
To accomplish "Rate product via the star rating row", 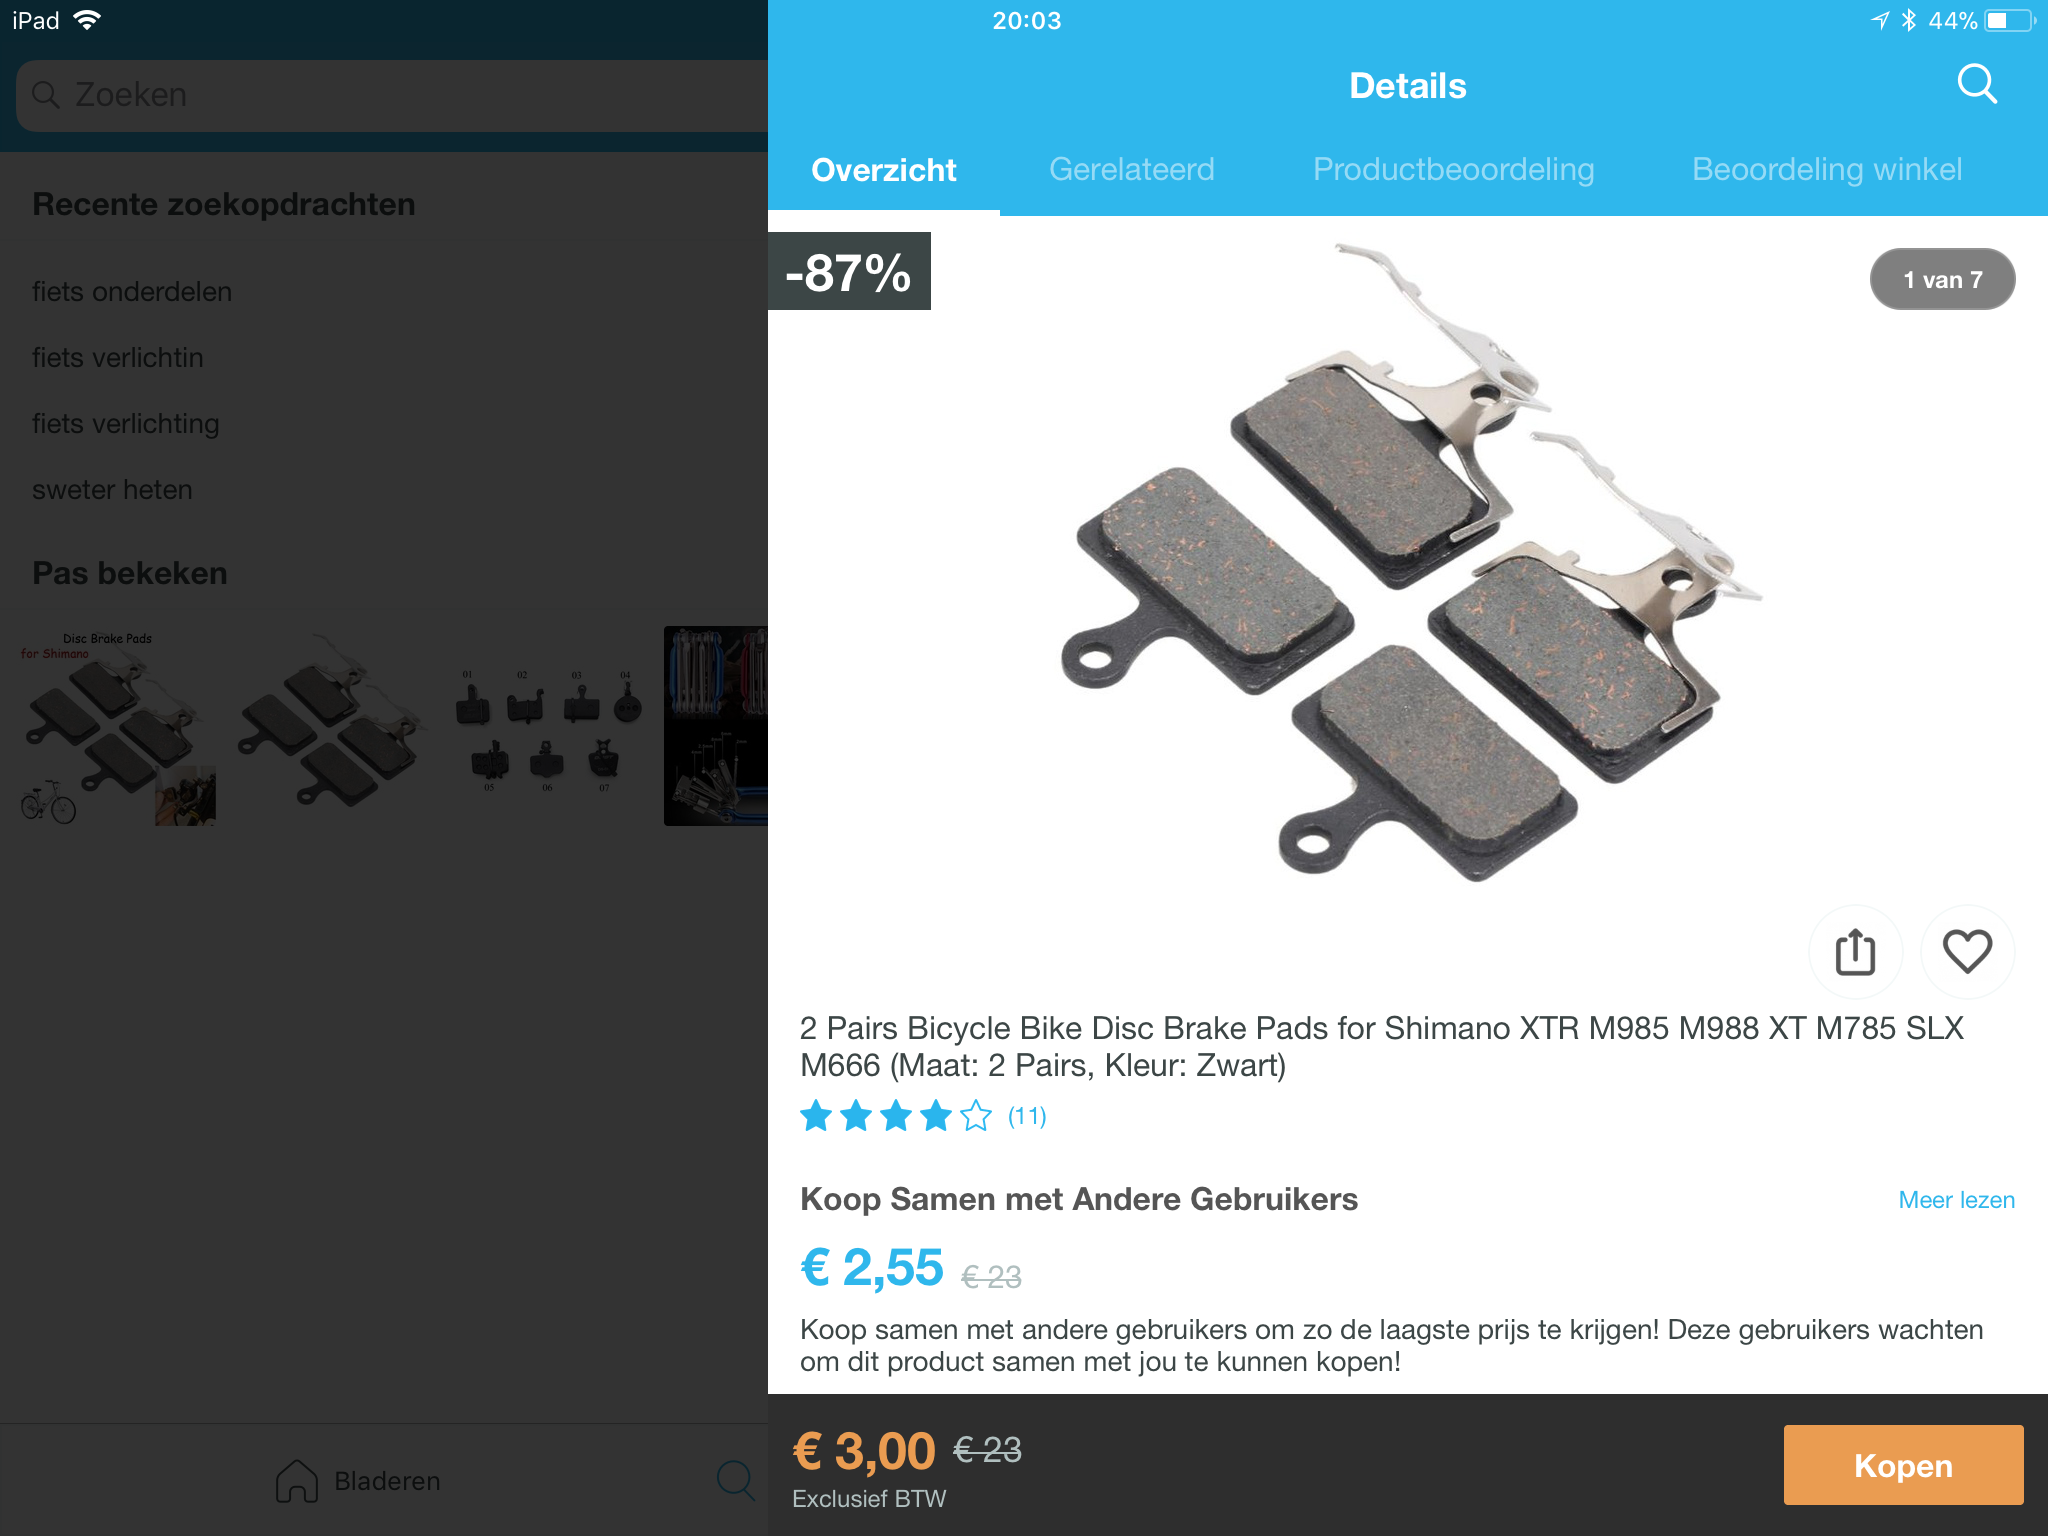I will [x=896, y=1115].
